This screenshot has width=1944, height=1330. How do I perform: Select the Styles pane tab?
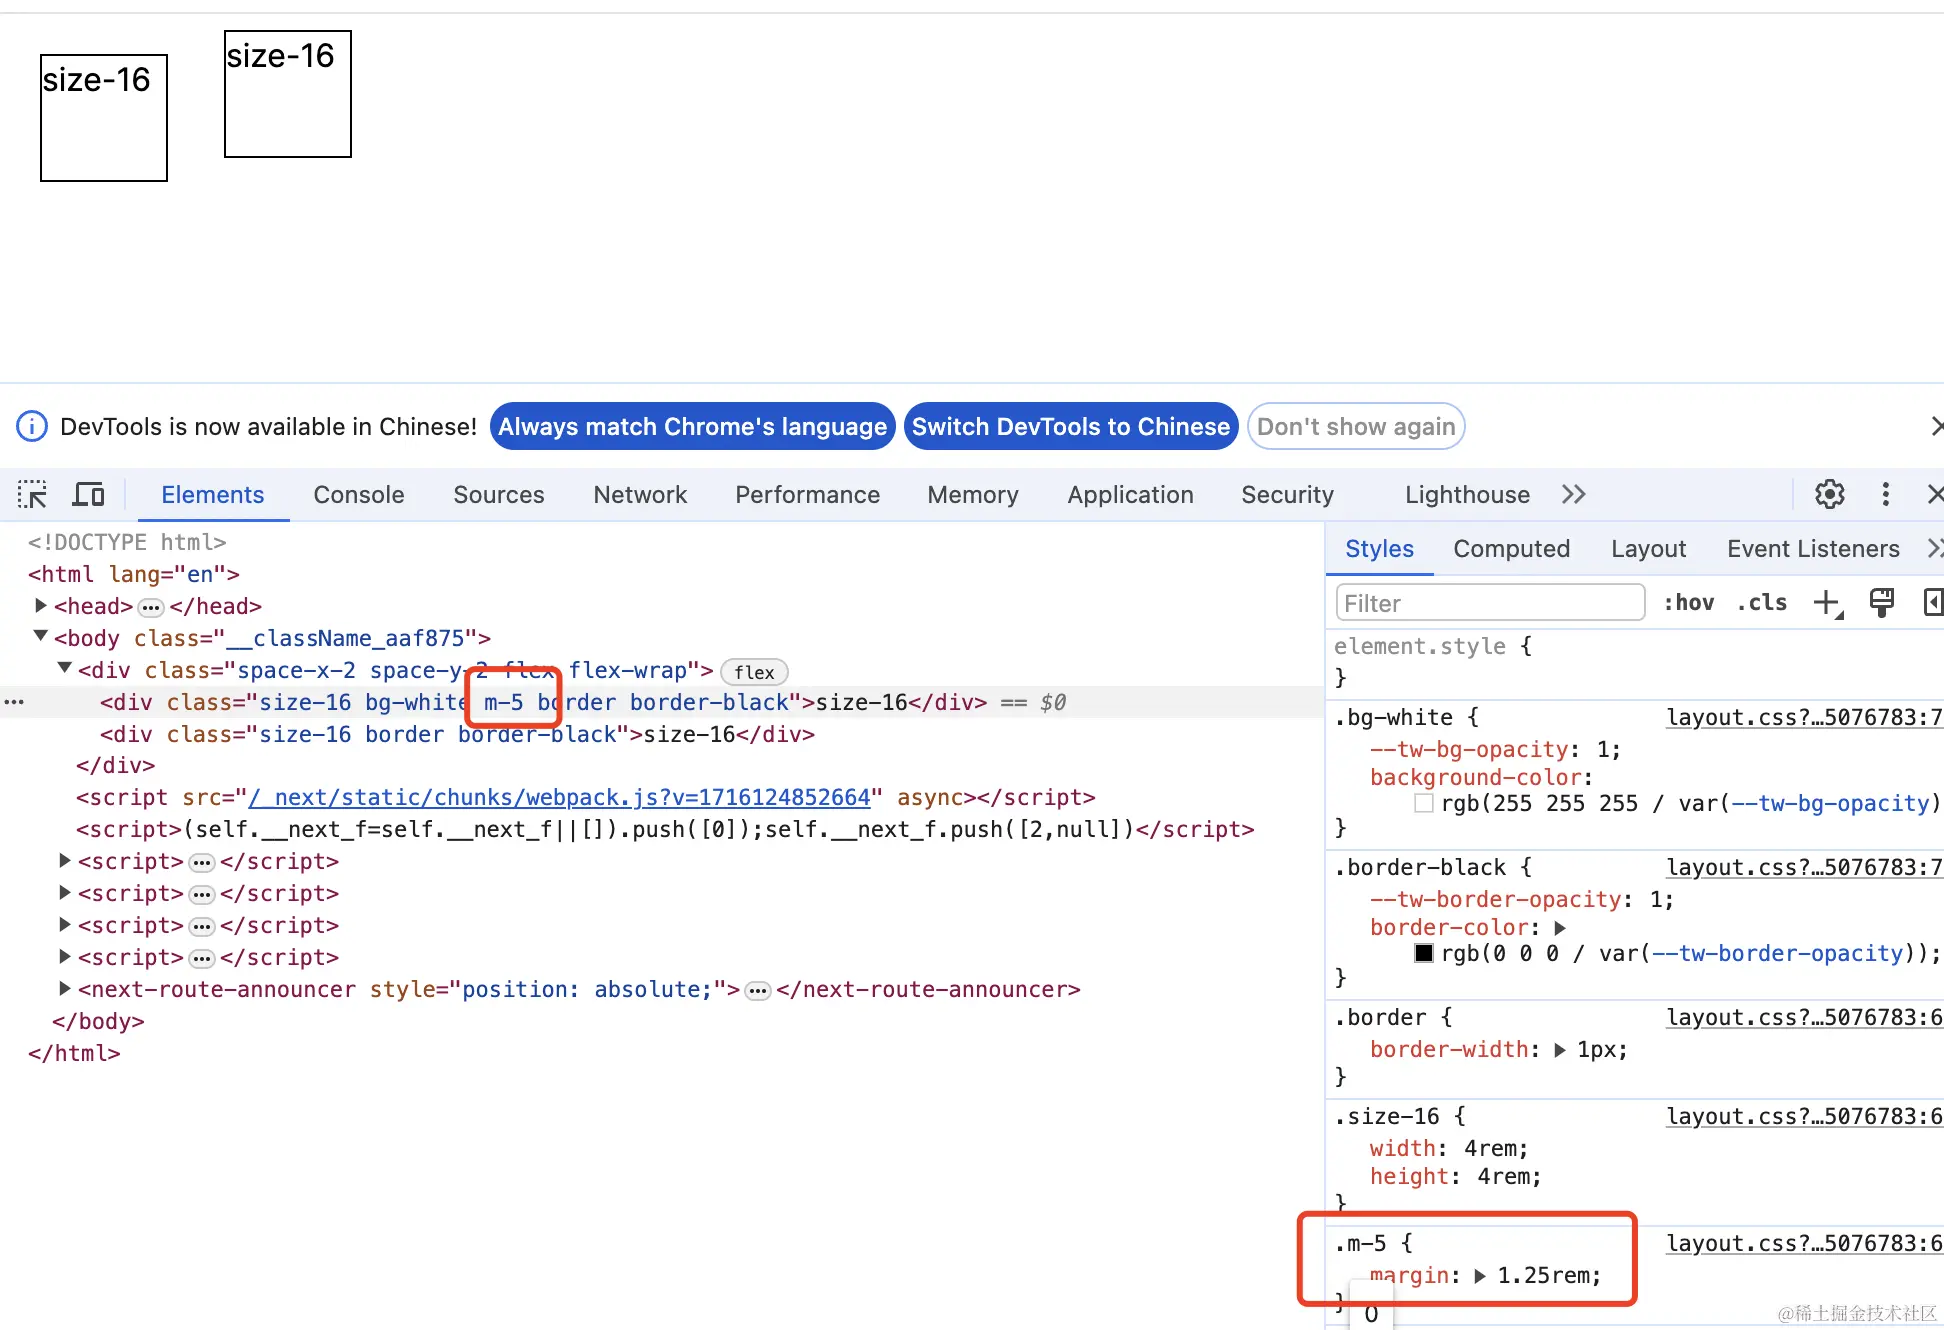point(1380,549)
